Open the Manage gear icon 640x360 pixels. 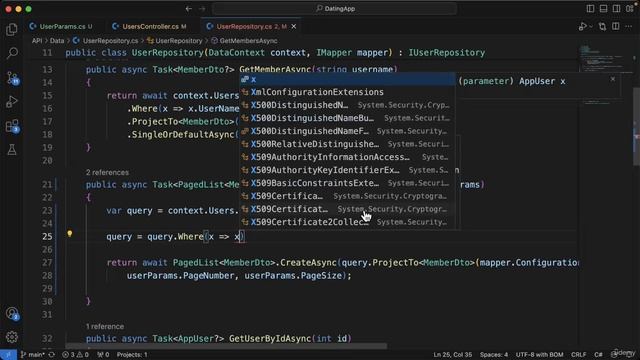12,337
